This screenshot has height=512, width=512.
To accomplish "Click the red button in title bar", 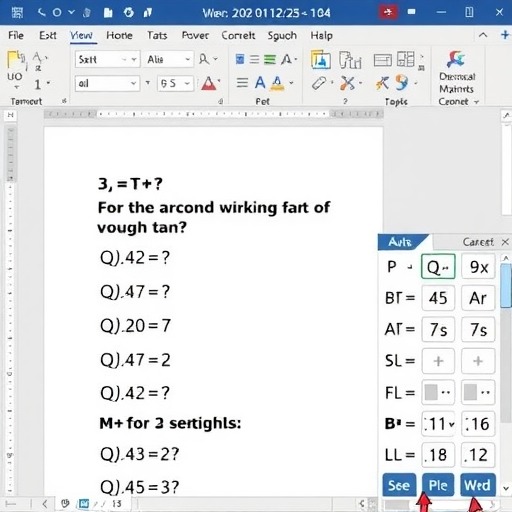I will pos(388,12).
